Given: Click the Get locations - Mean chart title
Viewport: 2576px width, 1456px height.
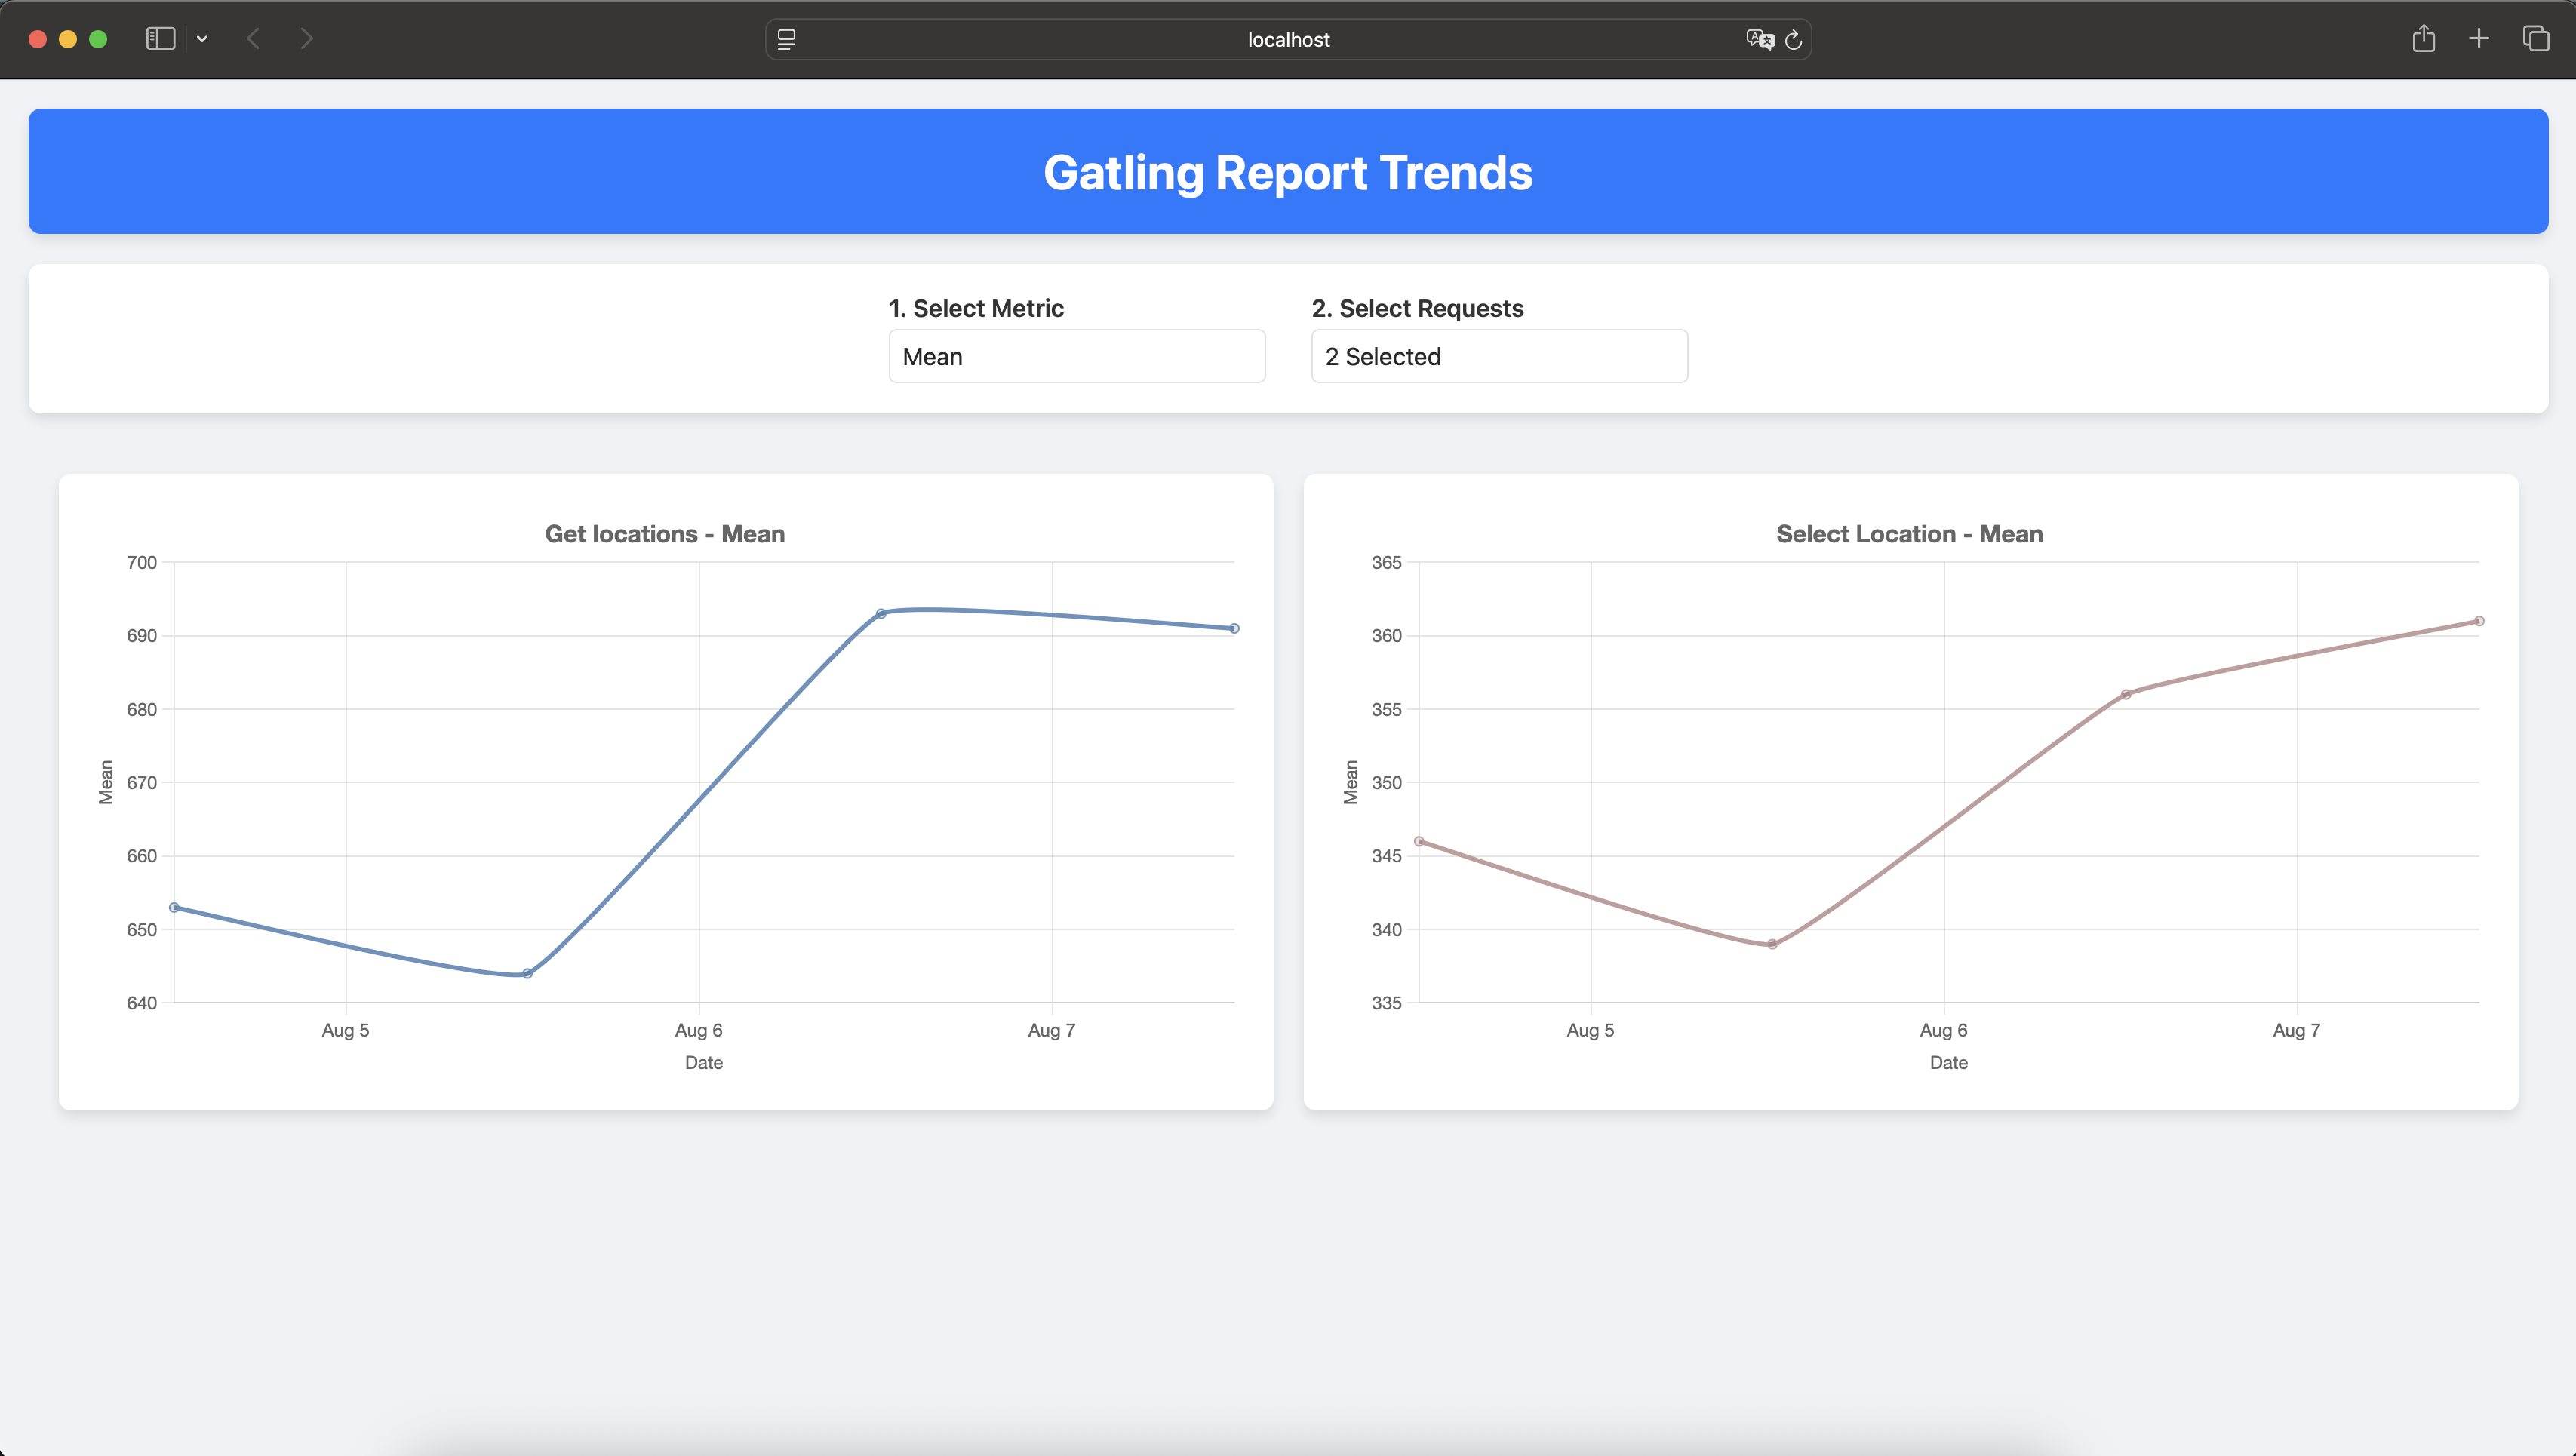Looking at the screenshot, I should [665, 534].
